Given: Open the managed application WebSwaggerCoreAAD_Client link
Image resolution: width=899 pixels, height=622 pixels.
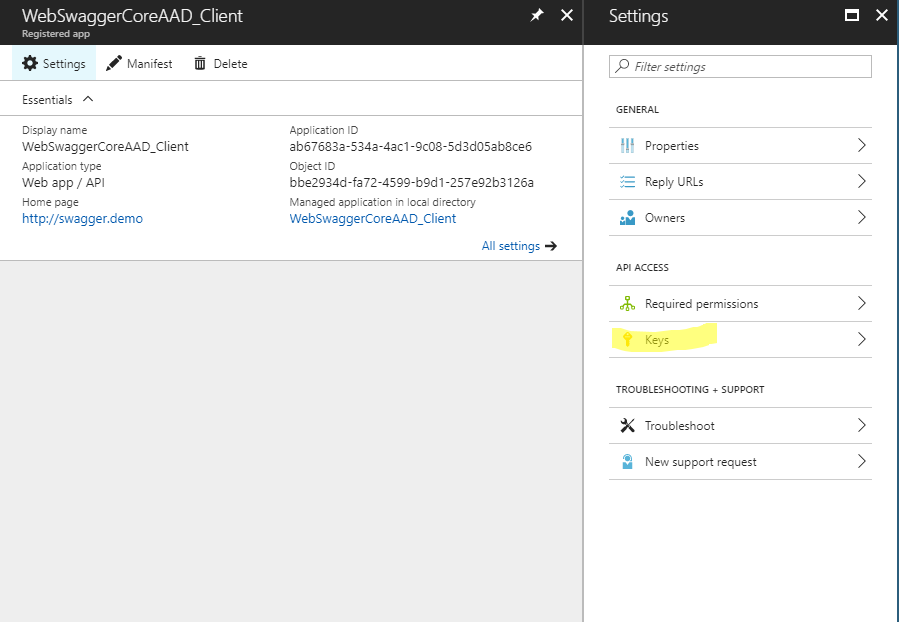Looking at the screenshot, I should tap(373, 218).
